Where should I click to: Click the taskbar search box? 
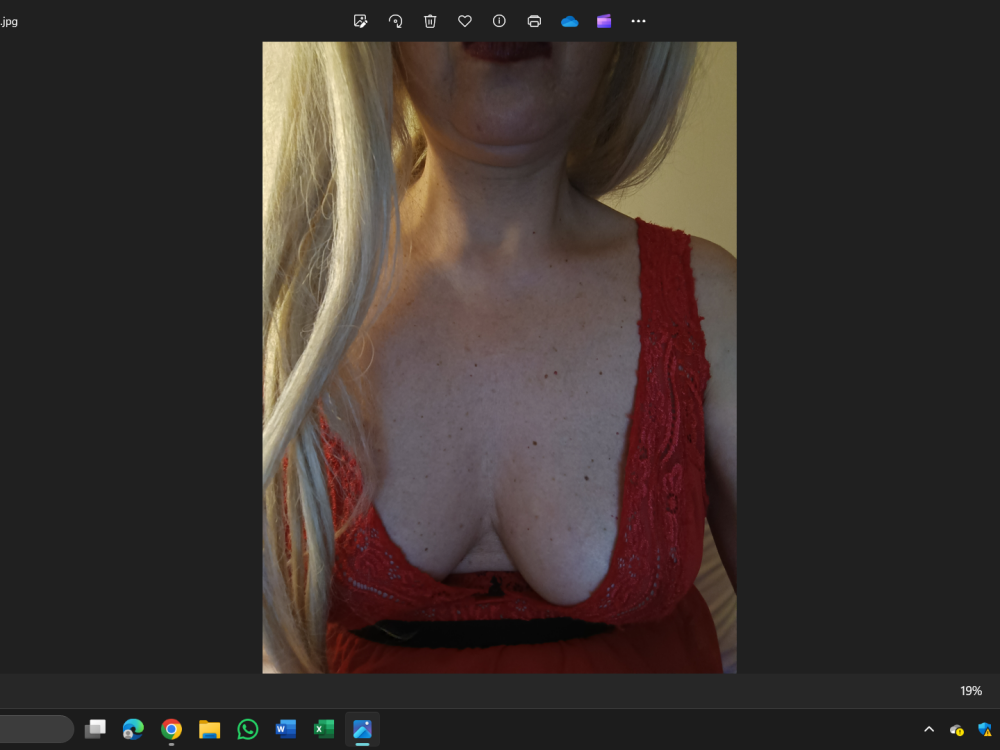[35, 729]
